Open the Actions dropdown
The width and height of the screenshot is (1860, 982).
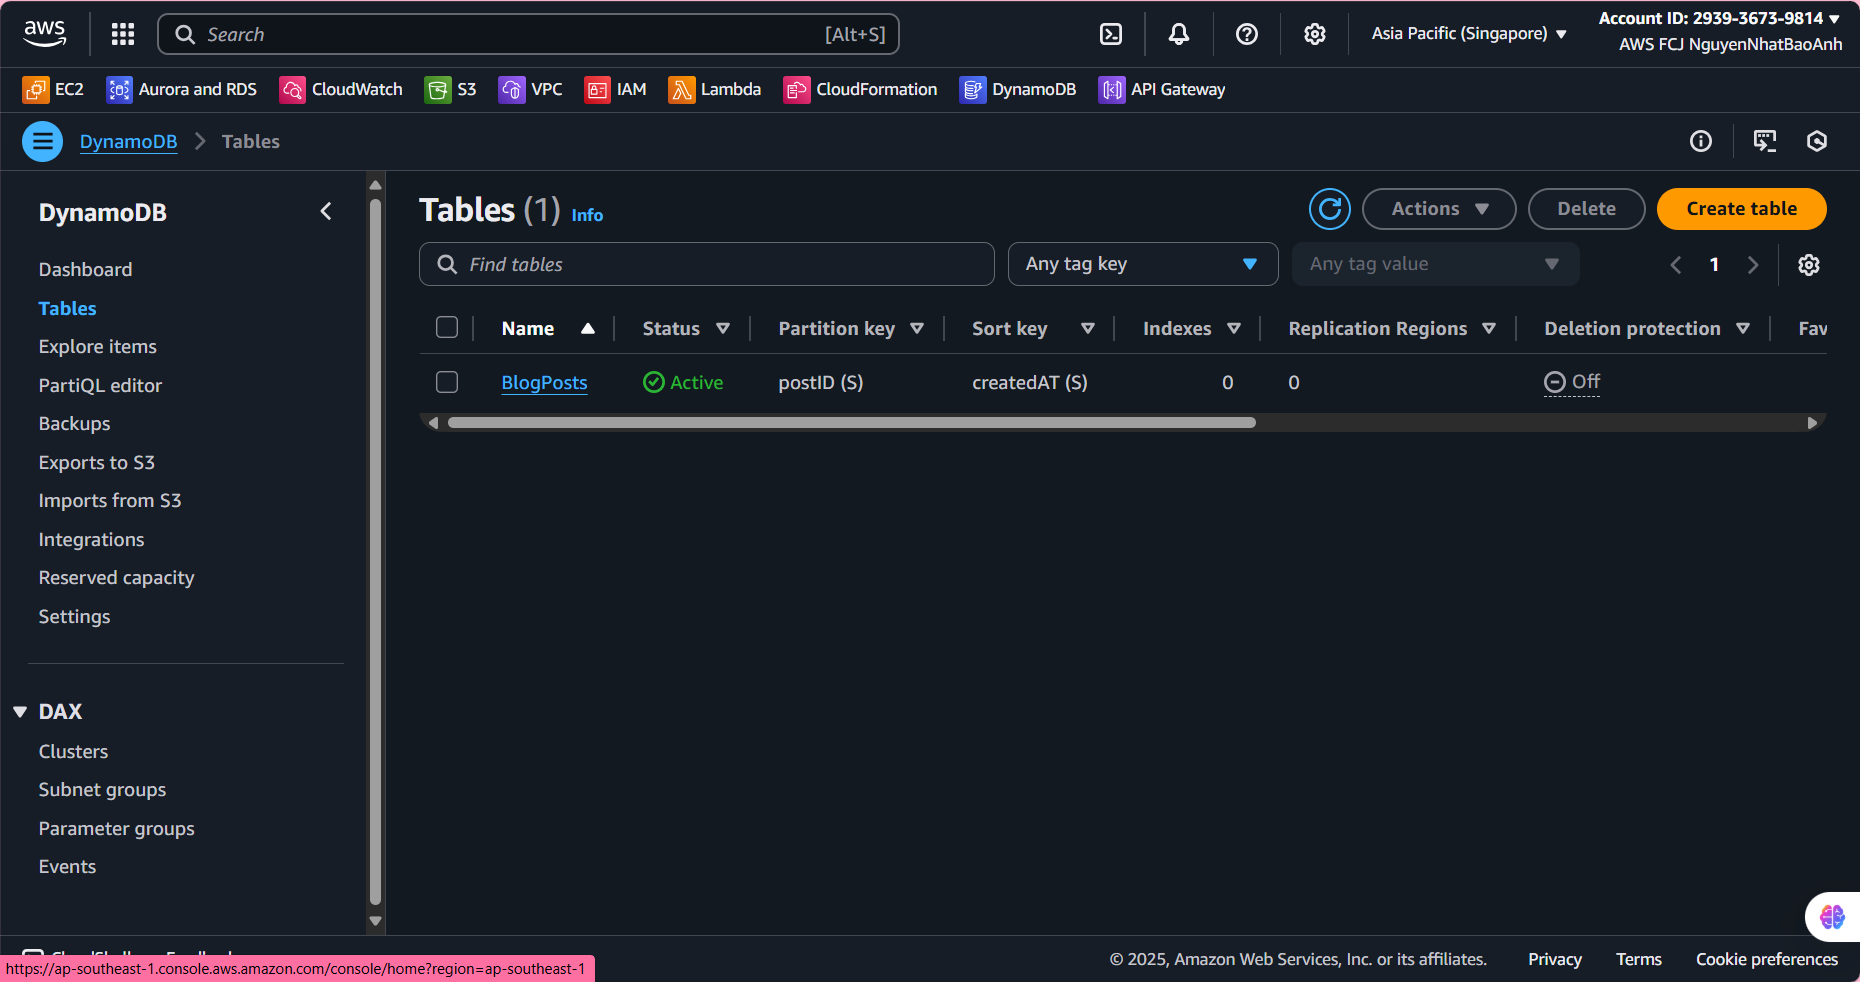click(1439, 209)
